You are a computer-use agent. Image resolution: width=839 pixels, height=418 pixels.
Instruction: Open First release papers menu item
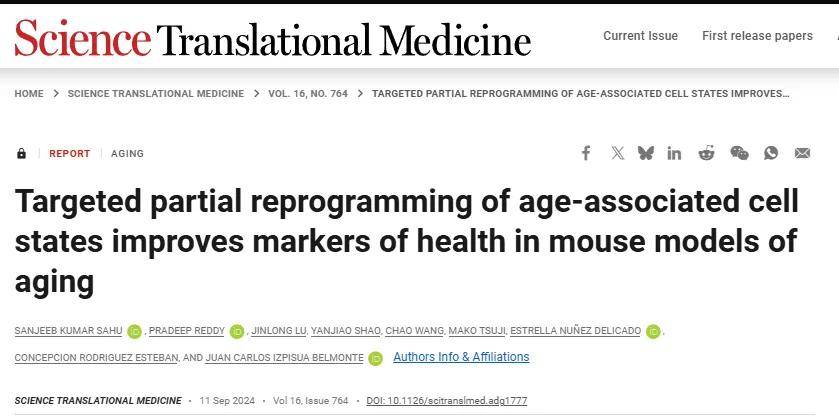click(x=757, y=36)
